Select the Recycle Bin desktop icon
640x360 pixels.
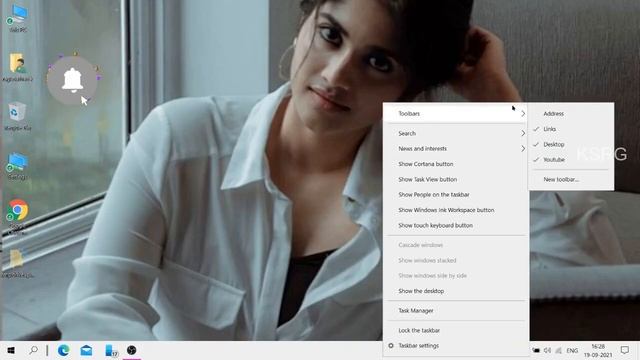[17, 116]
